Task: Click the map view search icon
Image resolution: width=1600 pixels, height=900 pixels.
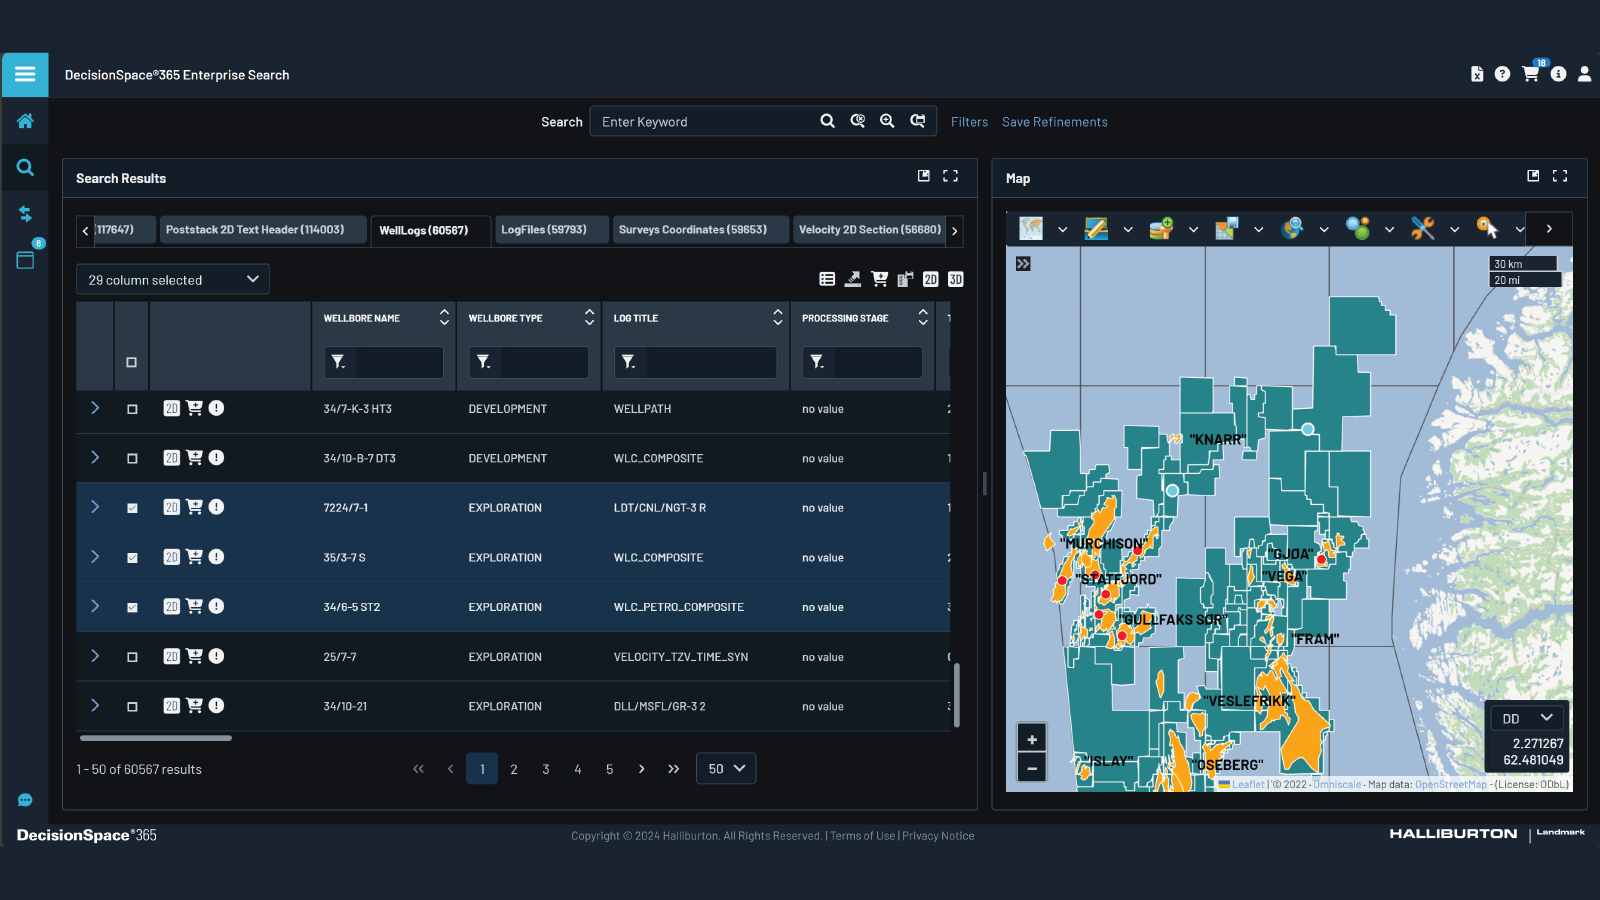Action: [x=857, y=121]
